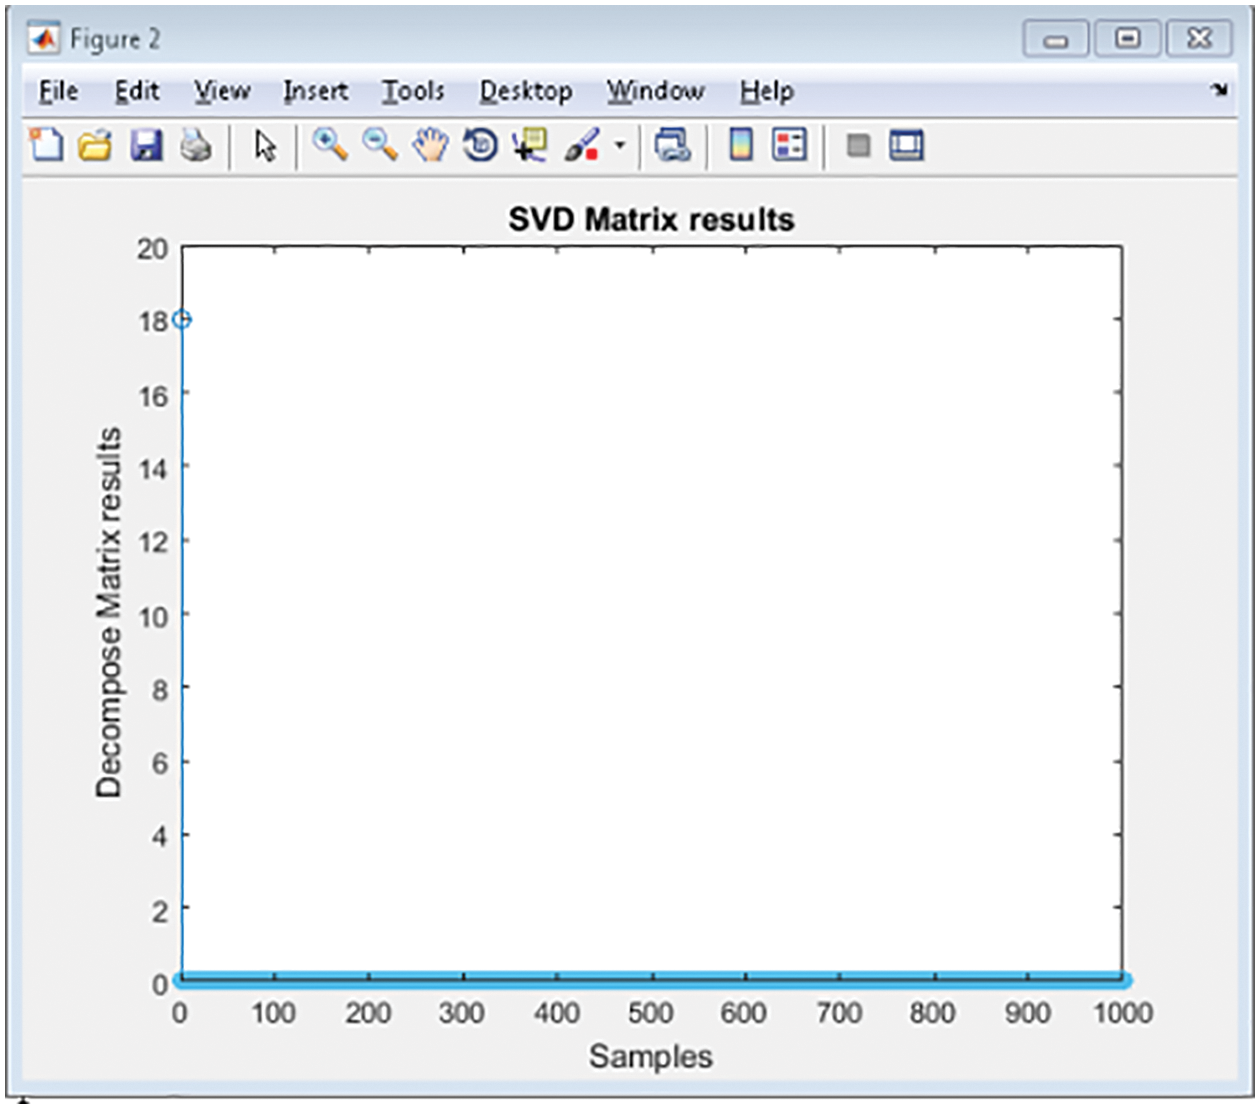Screen dimensions: 1260x1109
Task: Save the figure using the floppy disk icon
Action: point(147,146)
